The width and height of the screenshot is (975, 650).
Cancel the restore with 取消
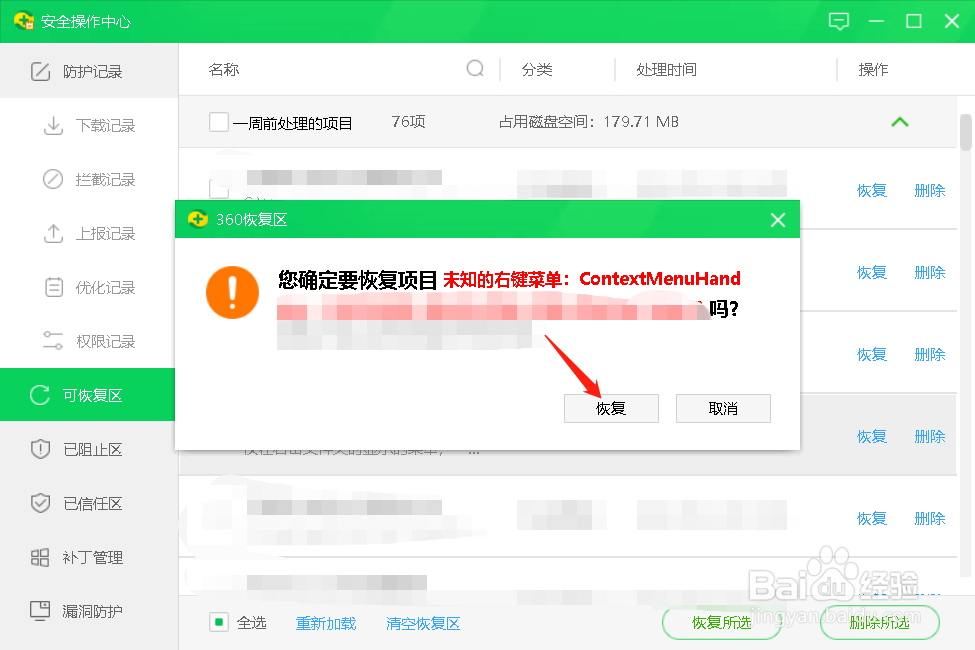(x=723, y=408)
